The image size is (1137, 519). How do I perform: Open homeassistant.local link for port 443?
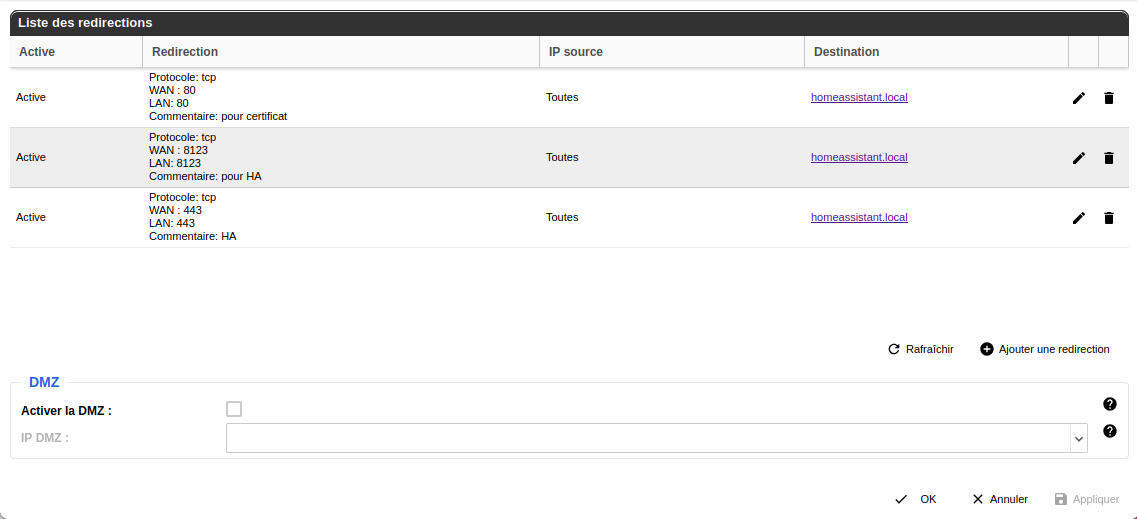point(859,218)
